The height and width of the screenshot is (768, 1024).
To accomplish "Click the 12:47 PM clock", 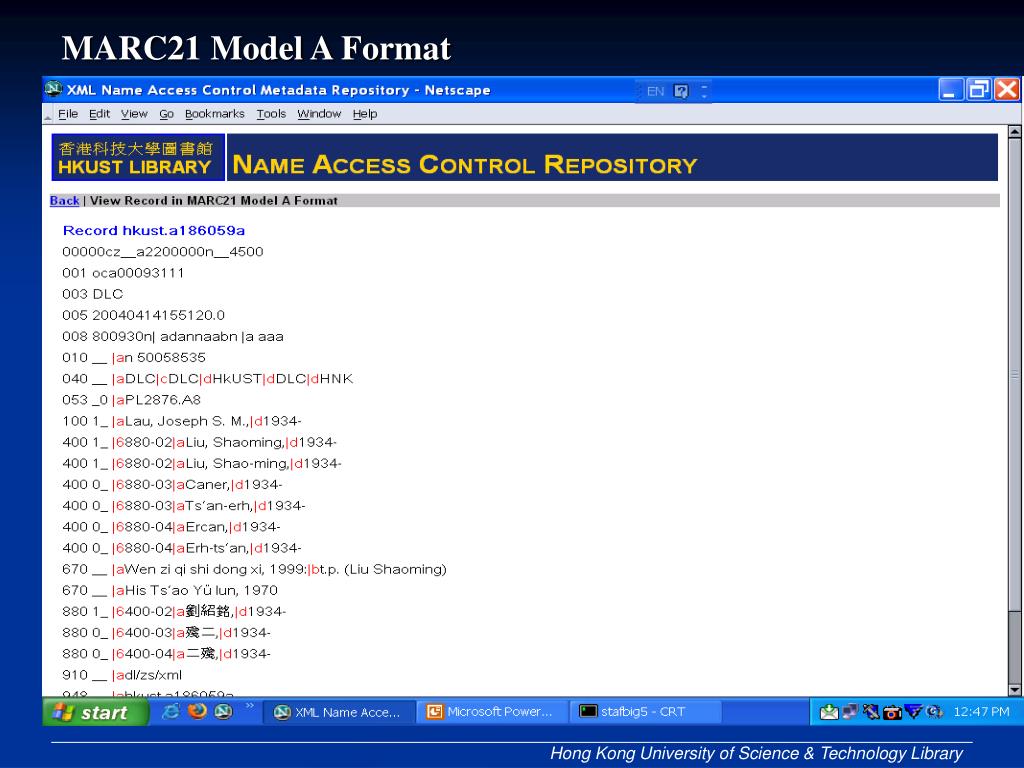I will (x=981, y=712).
